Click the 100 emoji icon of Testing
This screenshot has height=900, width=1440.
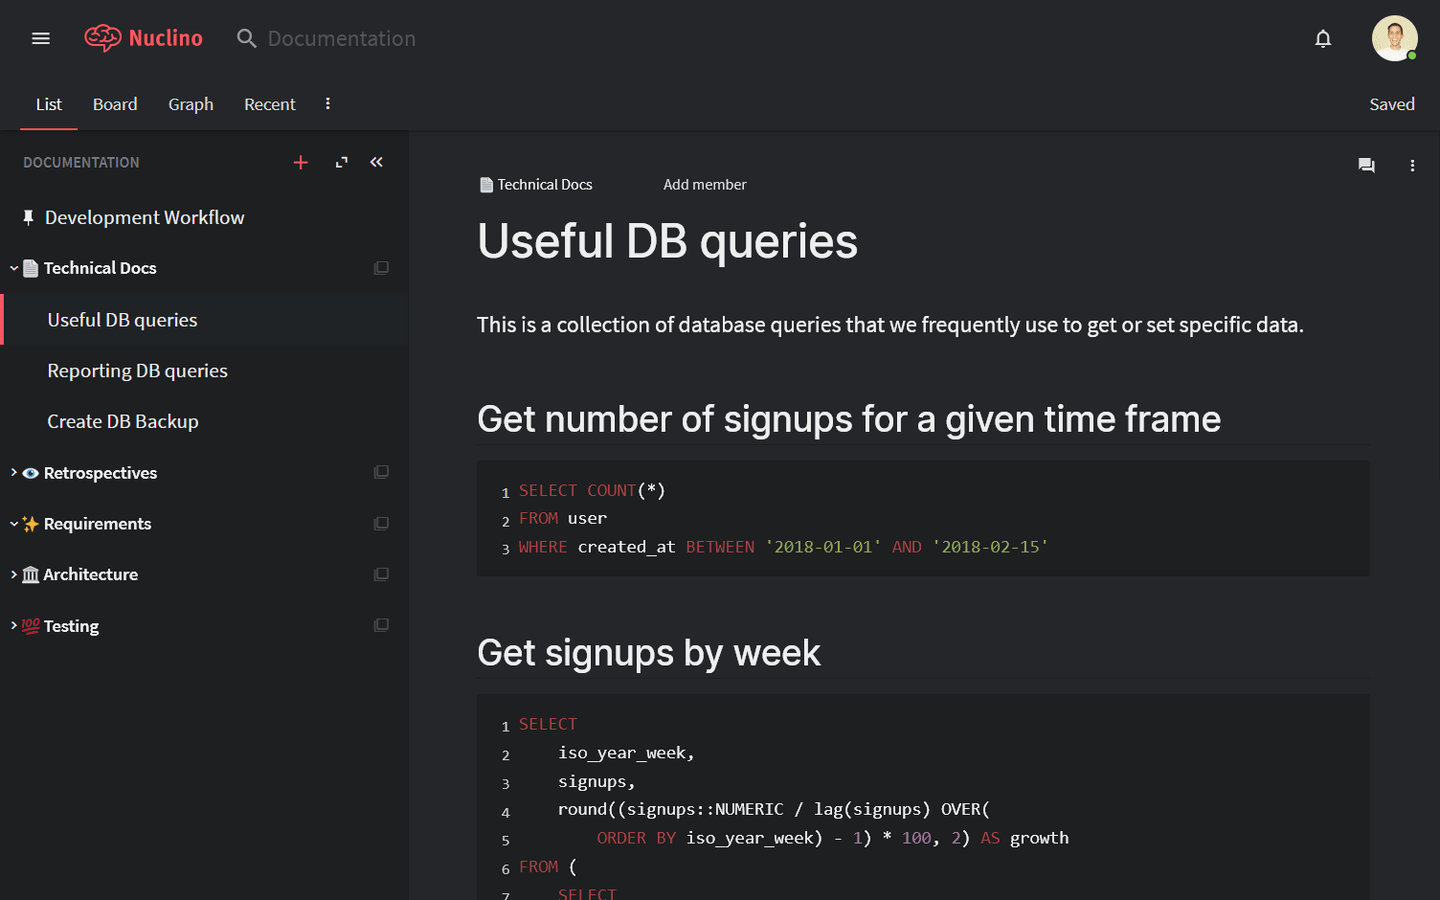31,626
